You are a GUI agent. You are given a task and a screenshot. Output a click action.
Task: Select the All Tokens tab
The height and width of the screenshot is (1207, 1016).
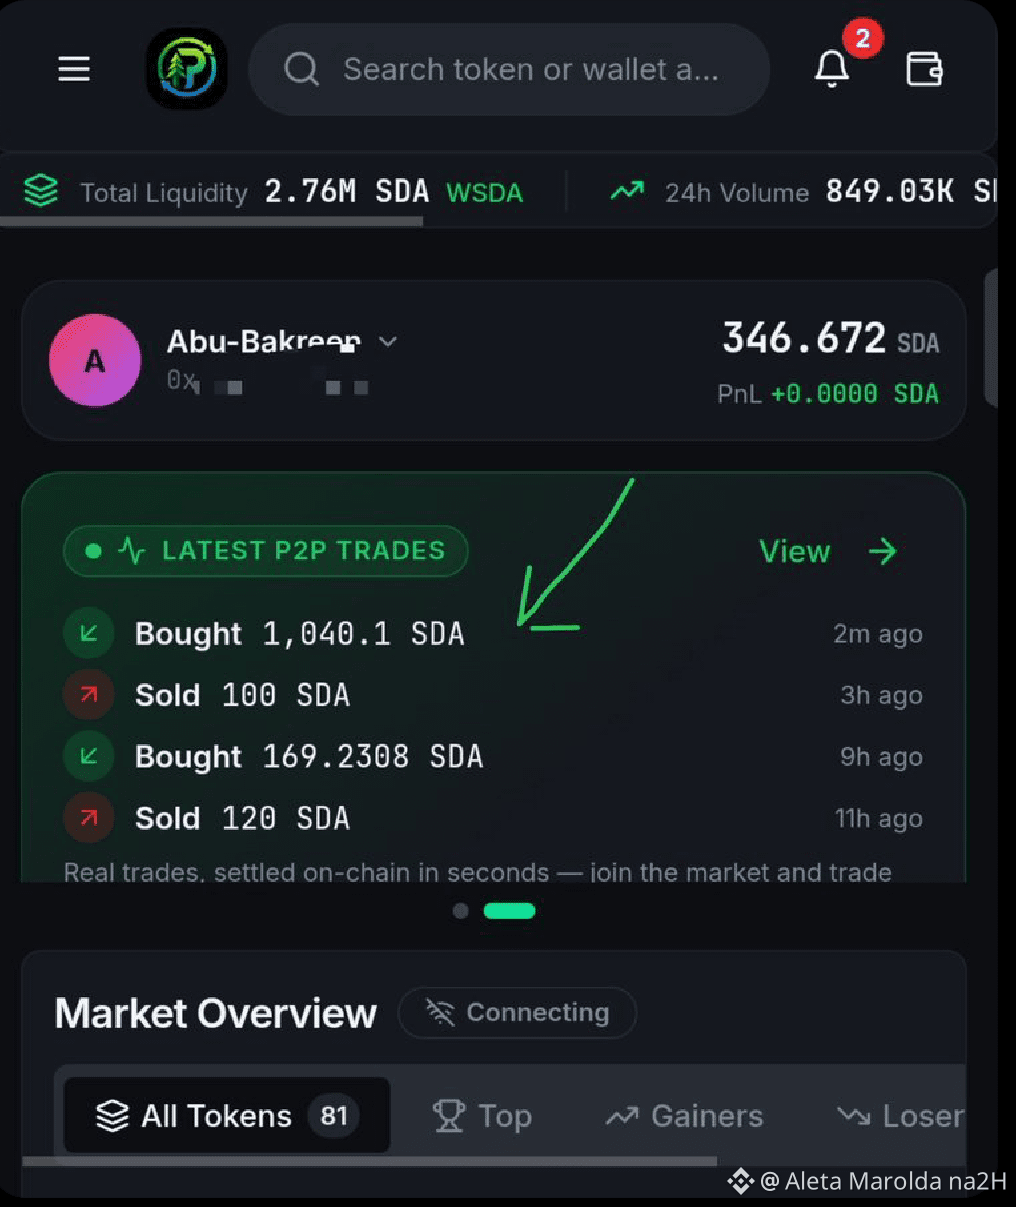click(x=227, y=1115)
